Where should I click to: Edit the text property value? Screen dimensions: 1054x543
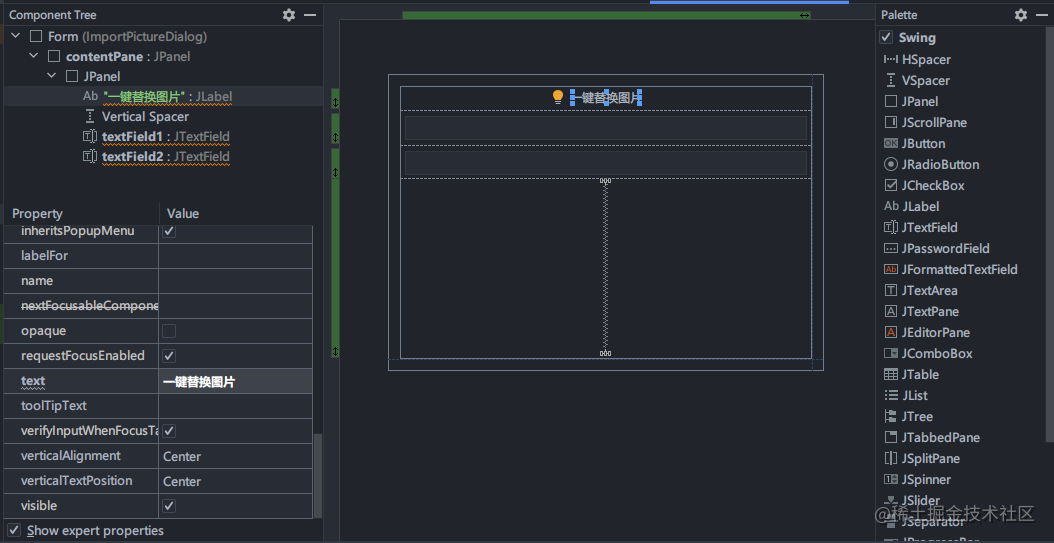click(x=235, y=382)
